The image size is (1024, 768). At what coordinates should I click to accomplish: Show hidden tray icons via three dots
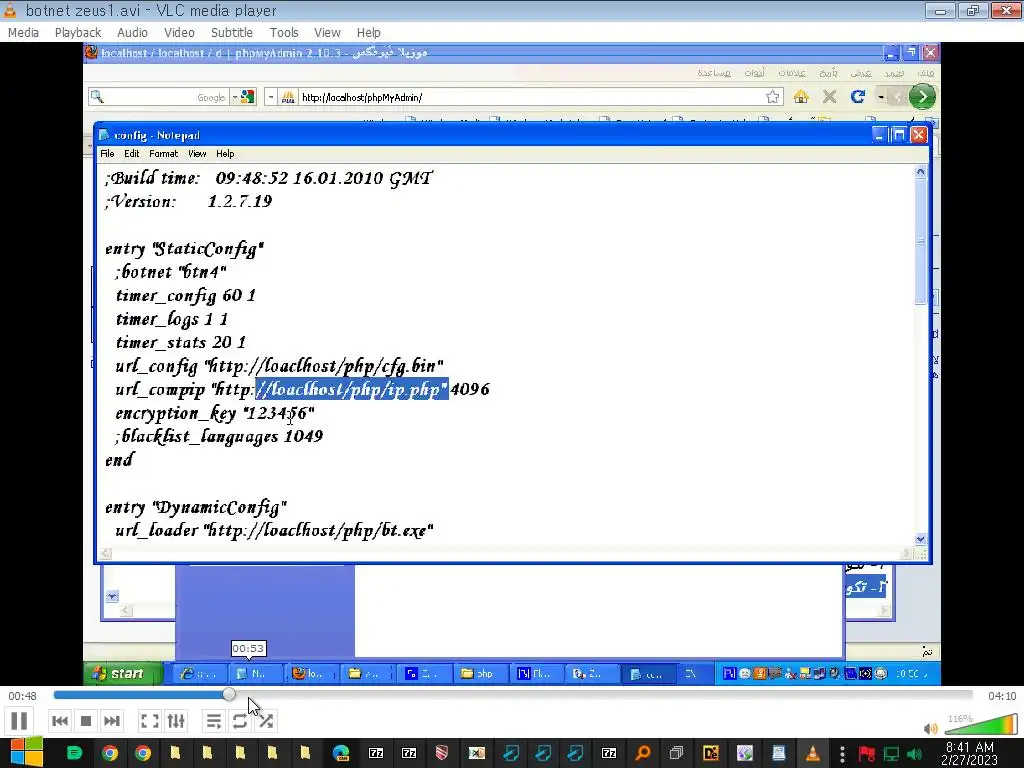842,754
